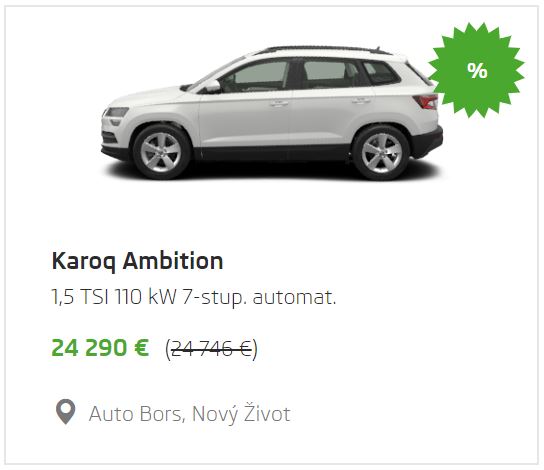Click the car's front alloy wheel
Image resolution: width=544 pixels, height=470 pixels.
tap(161, 152)
